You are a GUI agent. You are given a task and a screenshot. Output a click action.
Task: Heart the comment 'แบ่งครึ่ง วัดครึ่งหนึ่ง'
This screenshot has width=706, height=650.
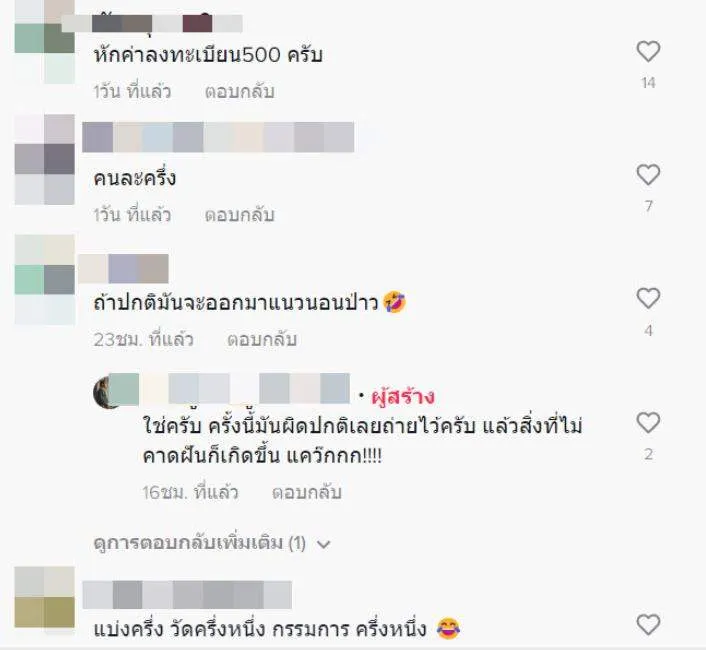tap(648, 625)
